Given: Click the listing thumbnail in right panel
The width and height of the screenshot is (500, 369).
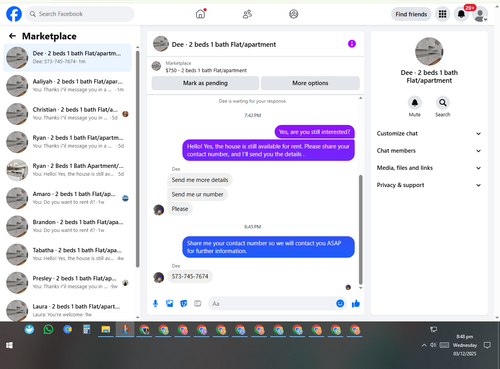Looking at the screenshot, I should pos(429,51).
